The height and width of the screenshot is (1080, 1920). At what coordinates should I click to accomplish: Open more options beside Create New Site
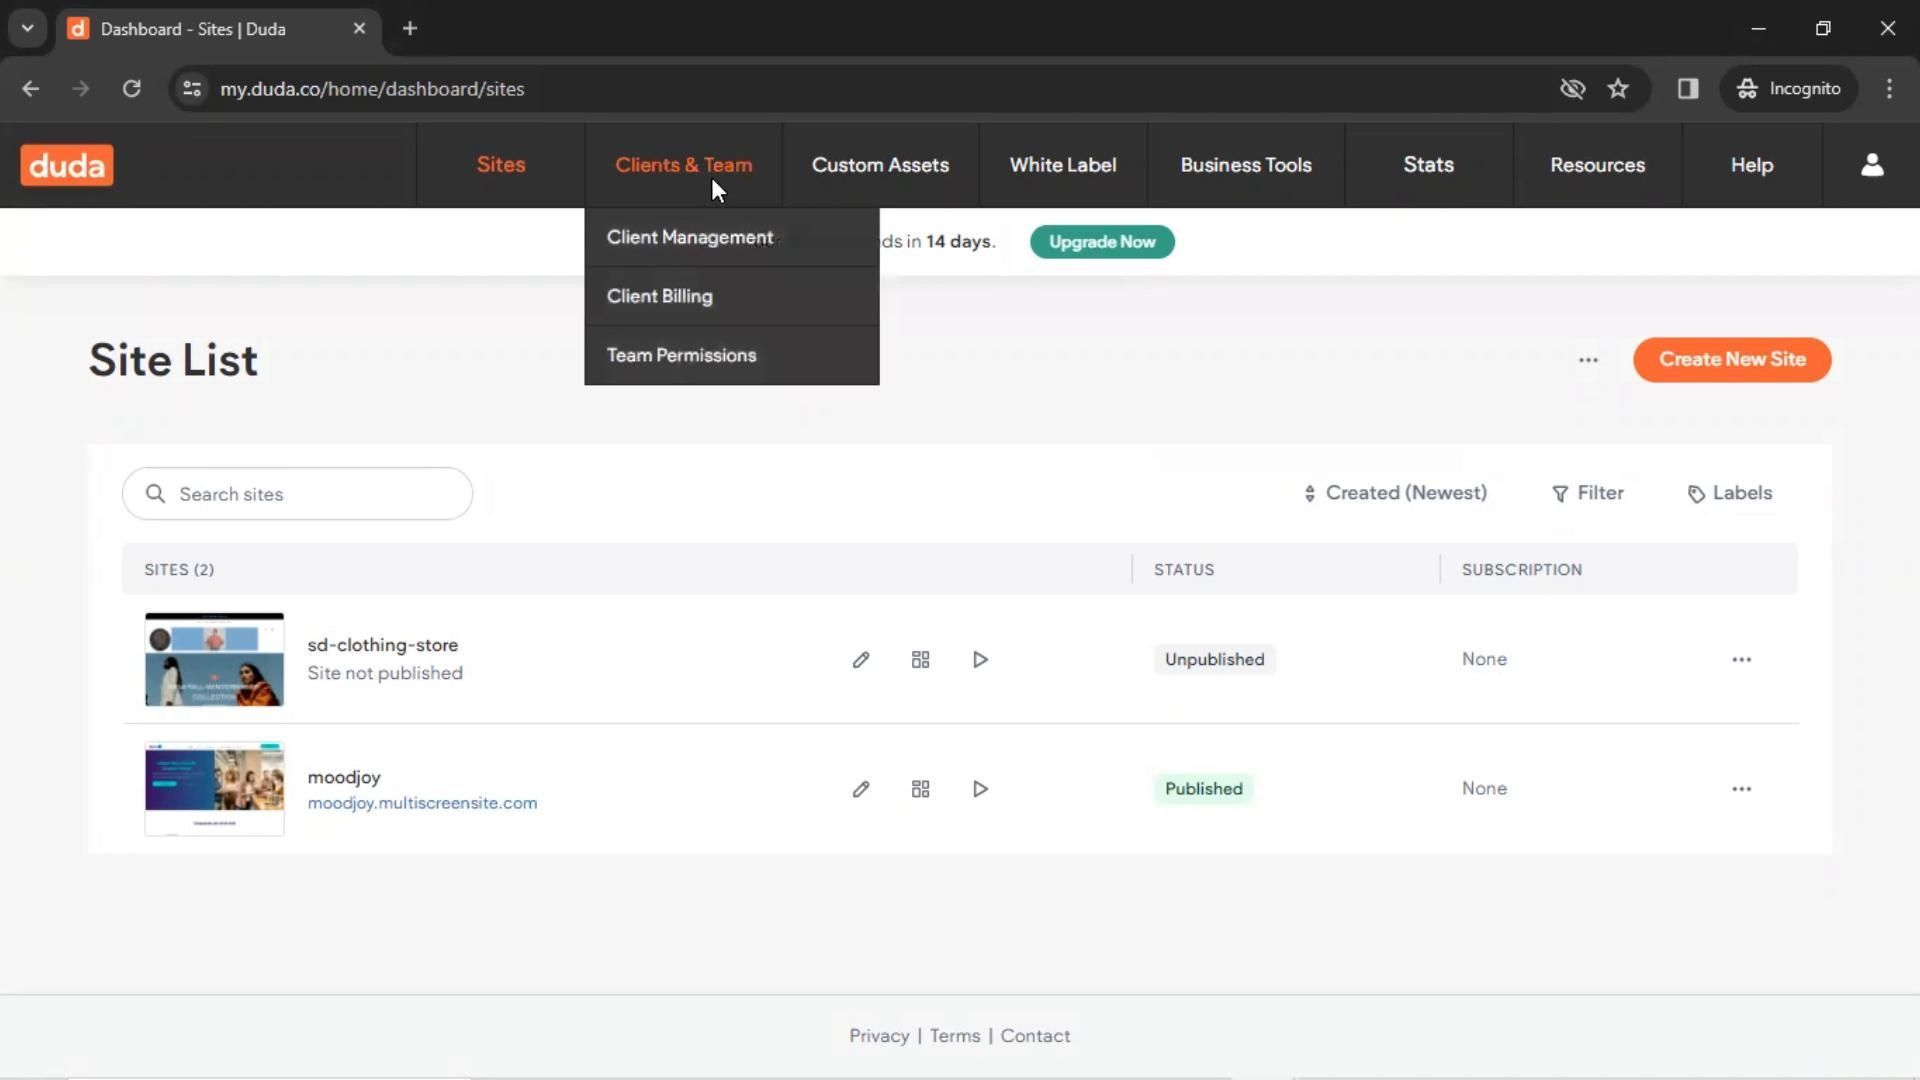1588,360
